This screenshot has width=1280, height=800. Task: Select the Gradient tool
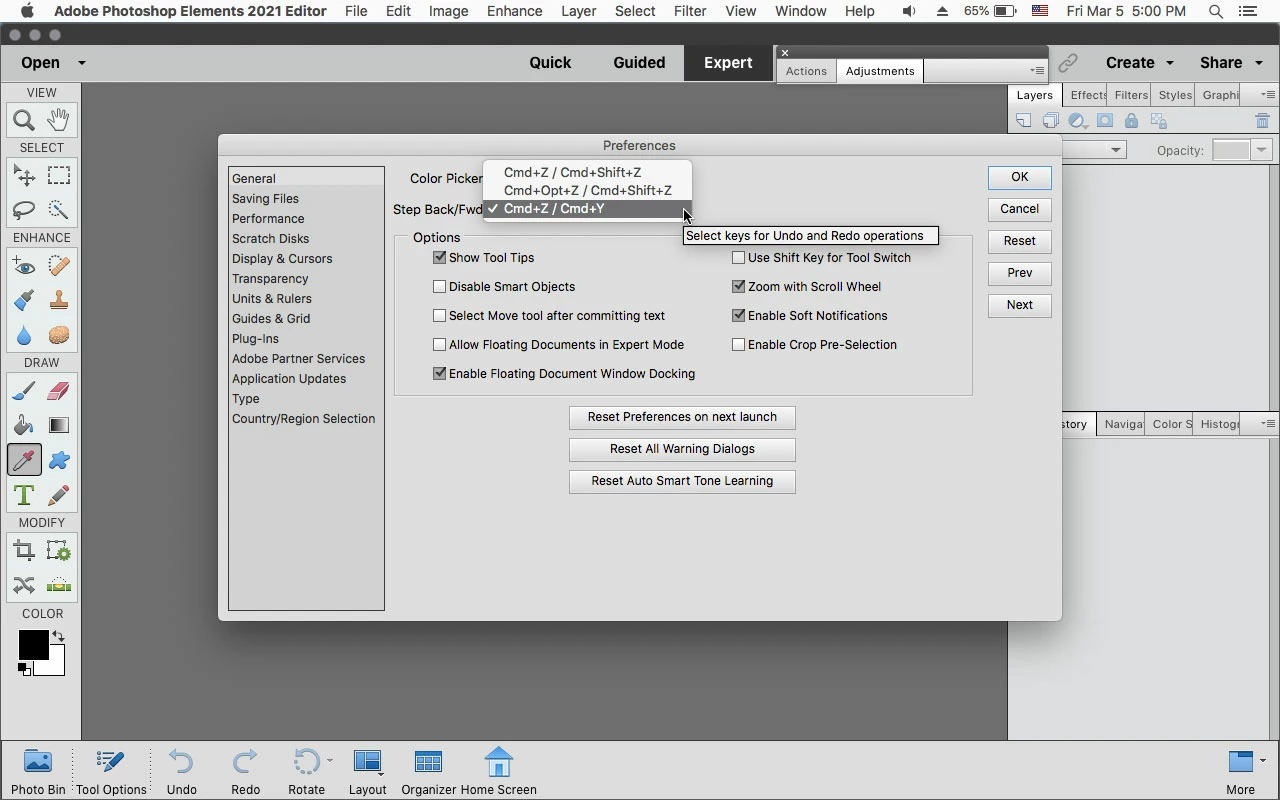coord(59,425)
